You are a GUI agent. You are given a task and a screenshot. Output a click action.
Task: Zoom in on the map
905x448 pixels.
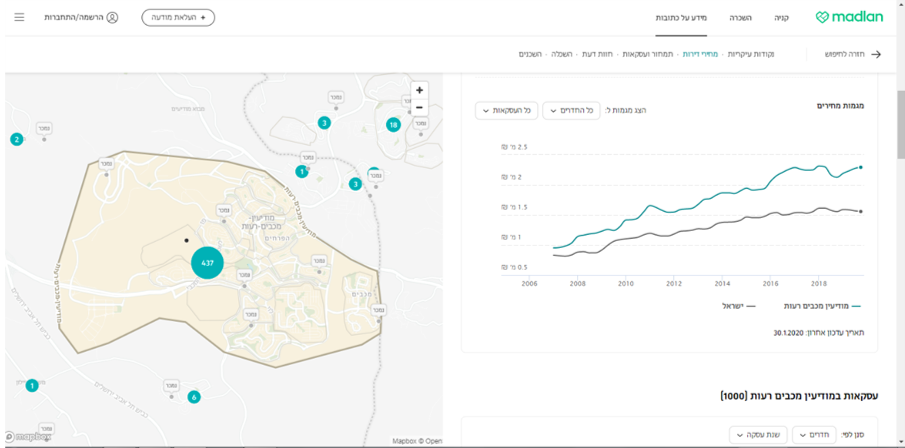click(x=419, y=90)
